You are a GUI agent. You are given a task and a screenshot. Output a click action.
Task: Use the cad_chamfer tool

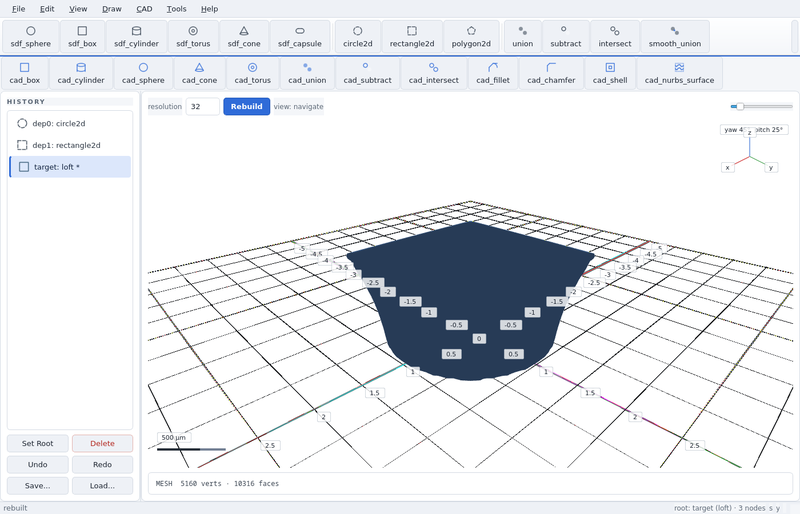(551, 74)
